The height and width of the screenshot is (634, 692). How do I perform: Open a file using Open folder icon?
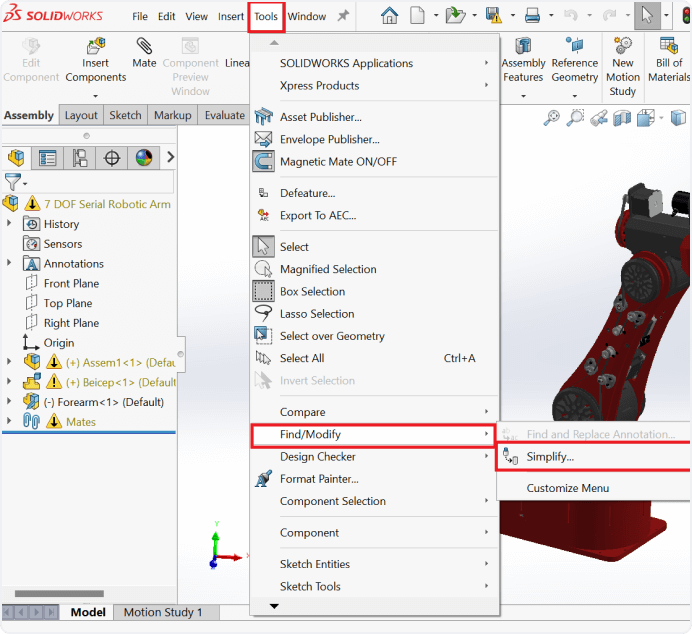pyautogui.click(x=455, y=16)
